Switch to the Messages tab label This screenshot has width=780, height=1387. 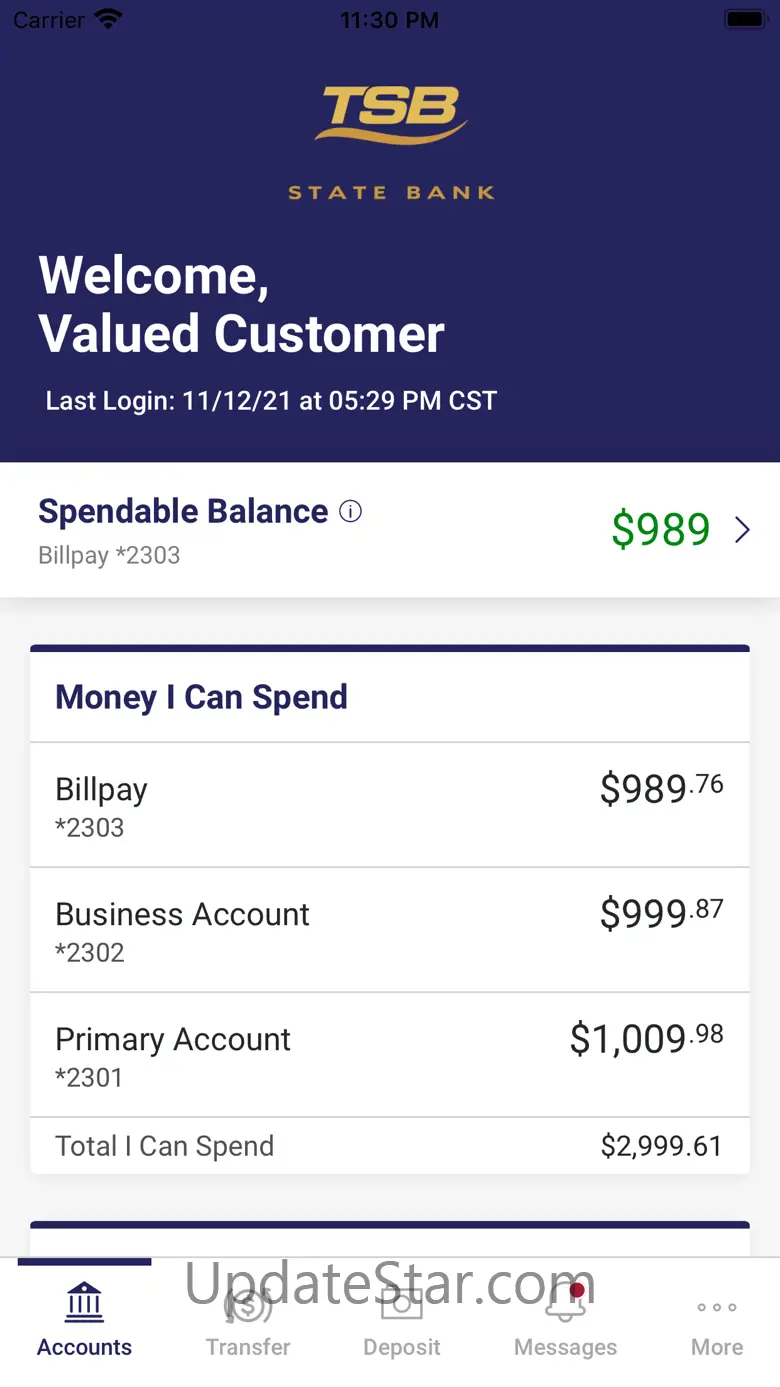pyautogui.click(x=565, y=1347)
